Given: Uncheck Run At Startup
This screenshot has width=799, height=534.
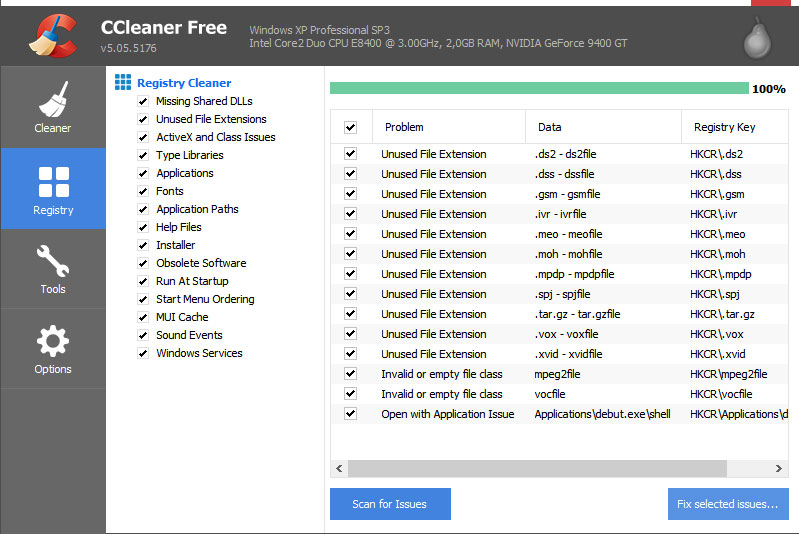Looking at the screenshot, I should [x=143, y=281].
